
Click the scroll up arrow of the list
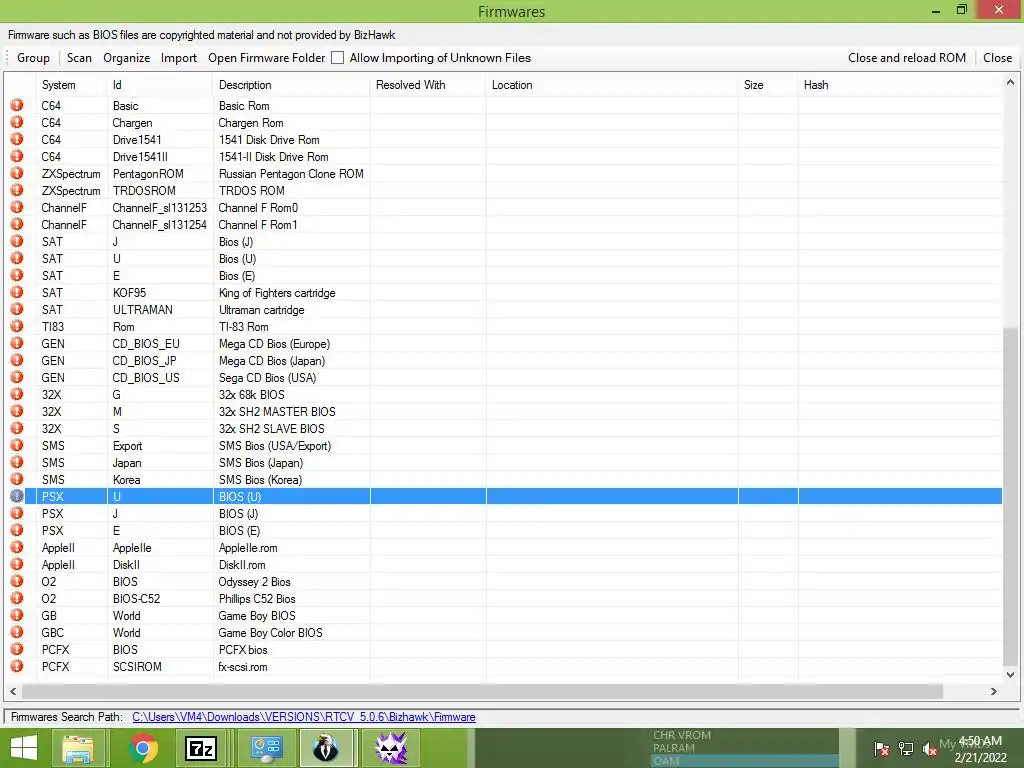pyautogui.click(x=1010, y=82)
